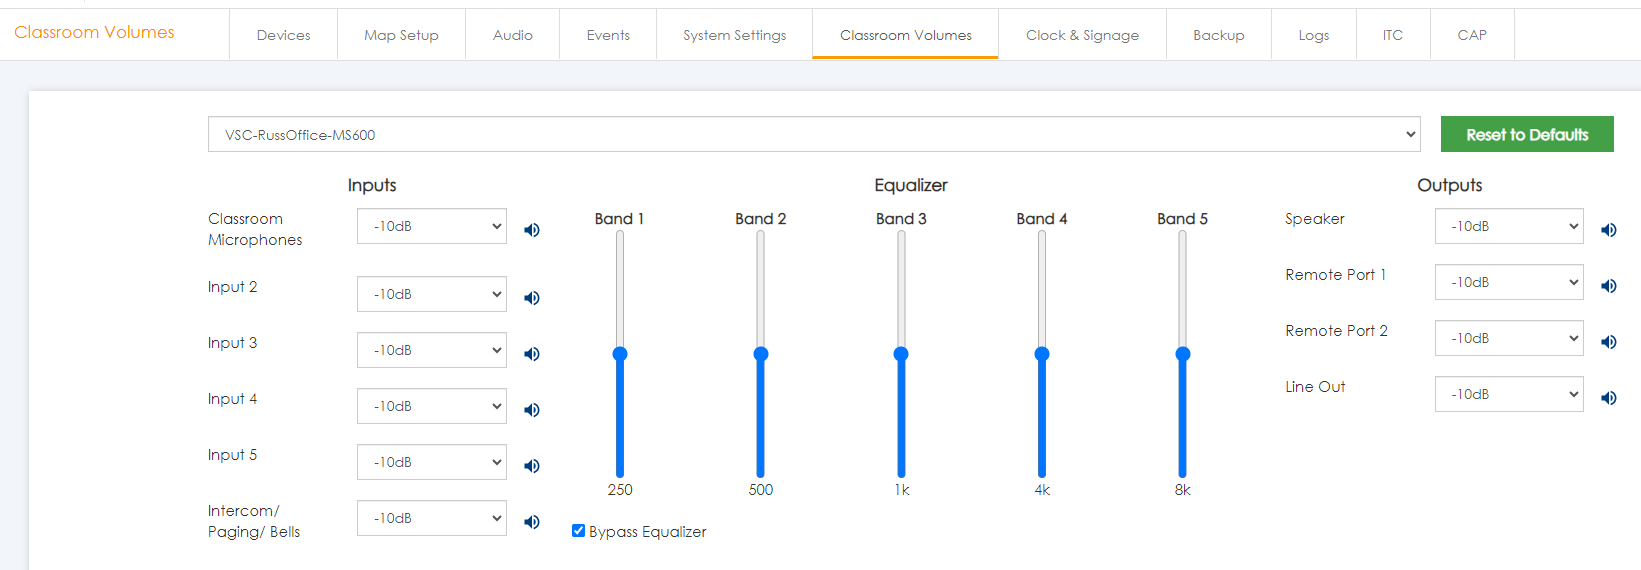Open the Clock & Signage tab
1641x570 pixels.
[x=1082, y=35]
